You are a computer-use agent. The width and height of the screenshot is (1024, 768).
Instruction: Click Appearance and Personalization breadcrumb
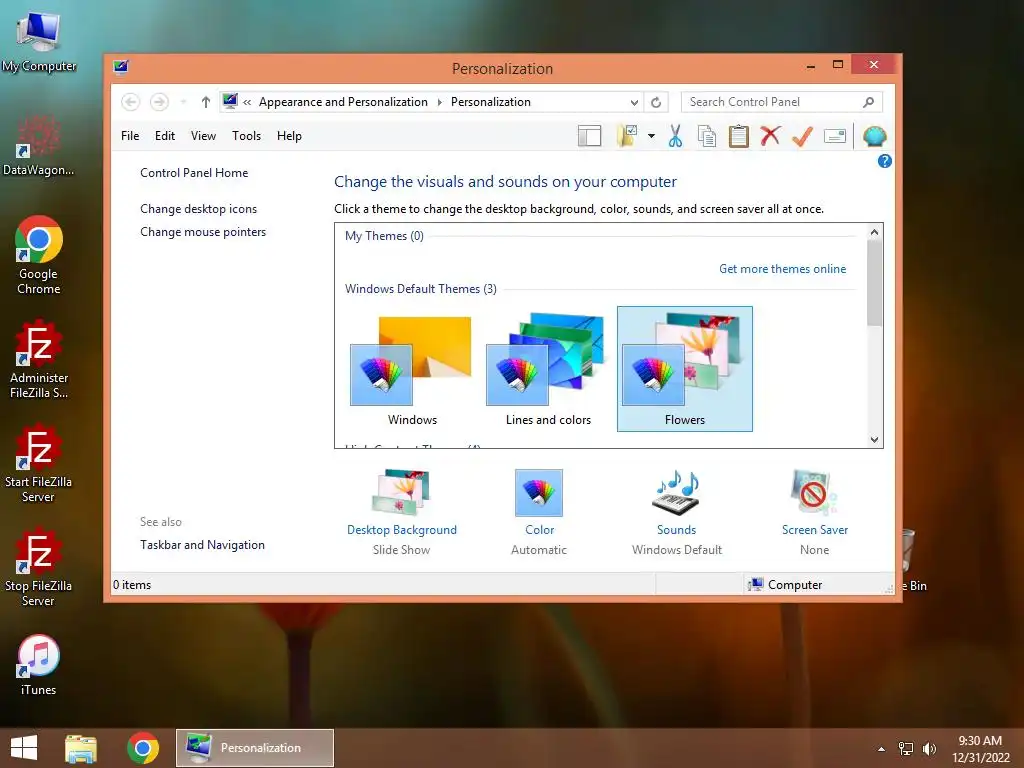click(x=343, y=102)
